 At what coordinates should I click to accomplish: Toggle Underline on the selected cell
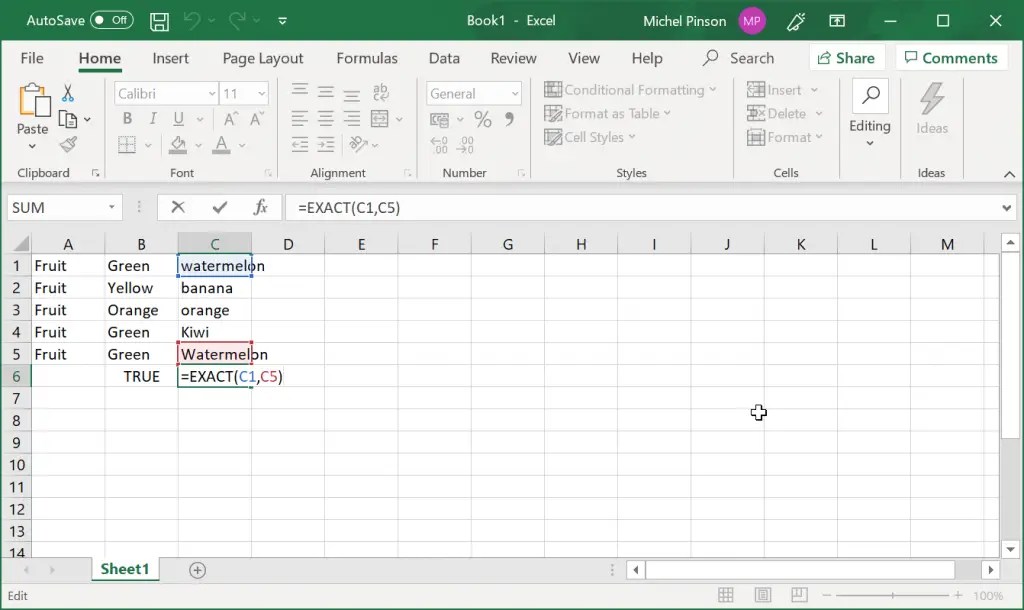(178, 118)
